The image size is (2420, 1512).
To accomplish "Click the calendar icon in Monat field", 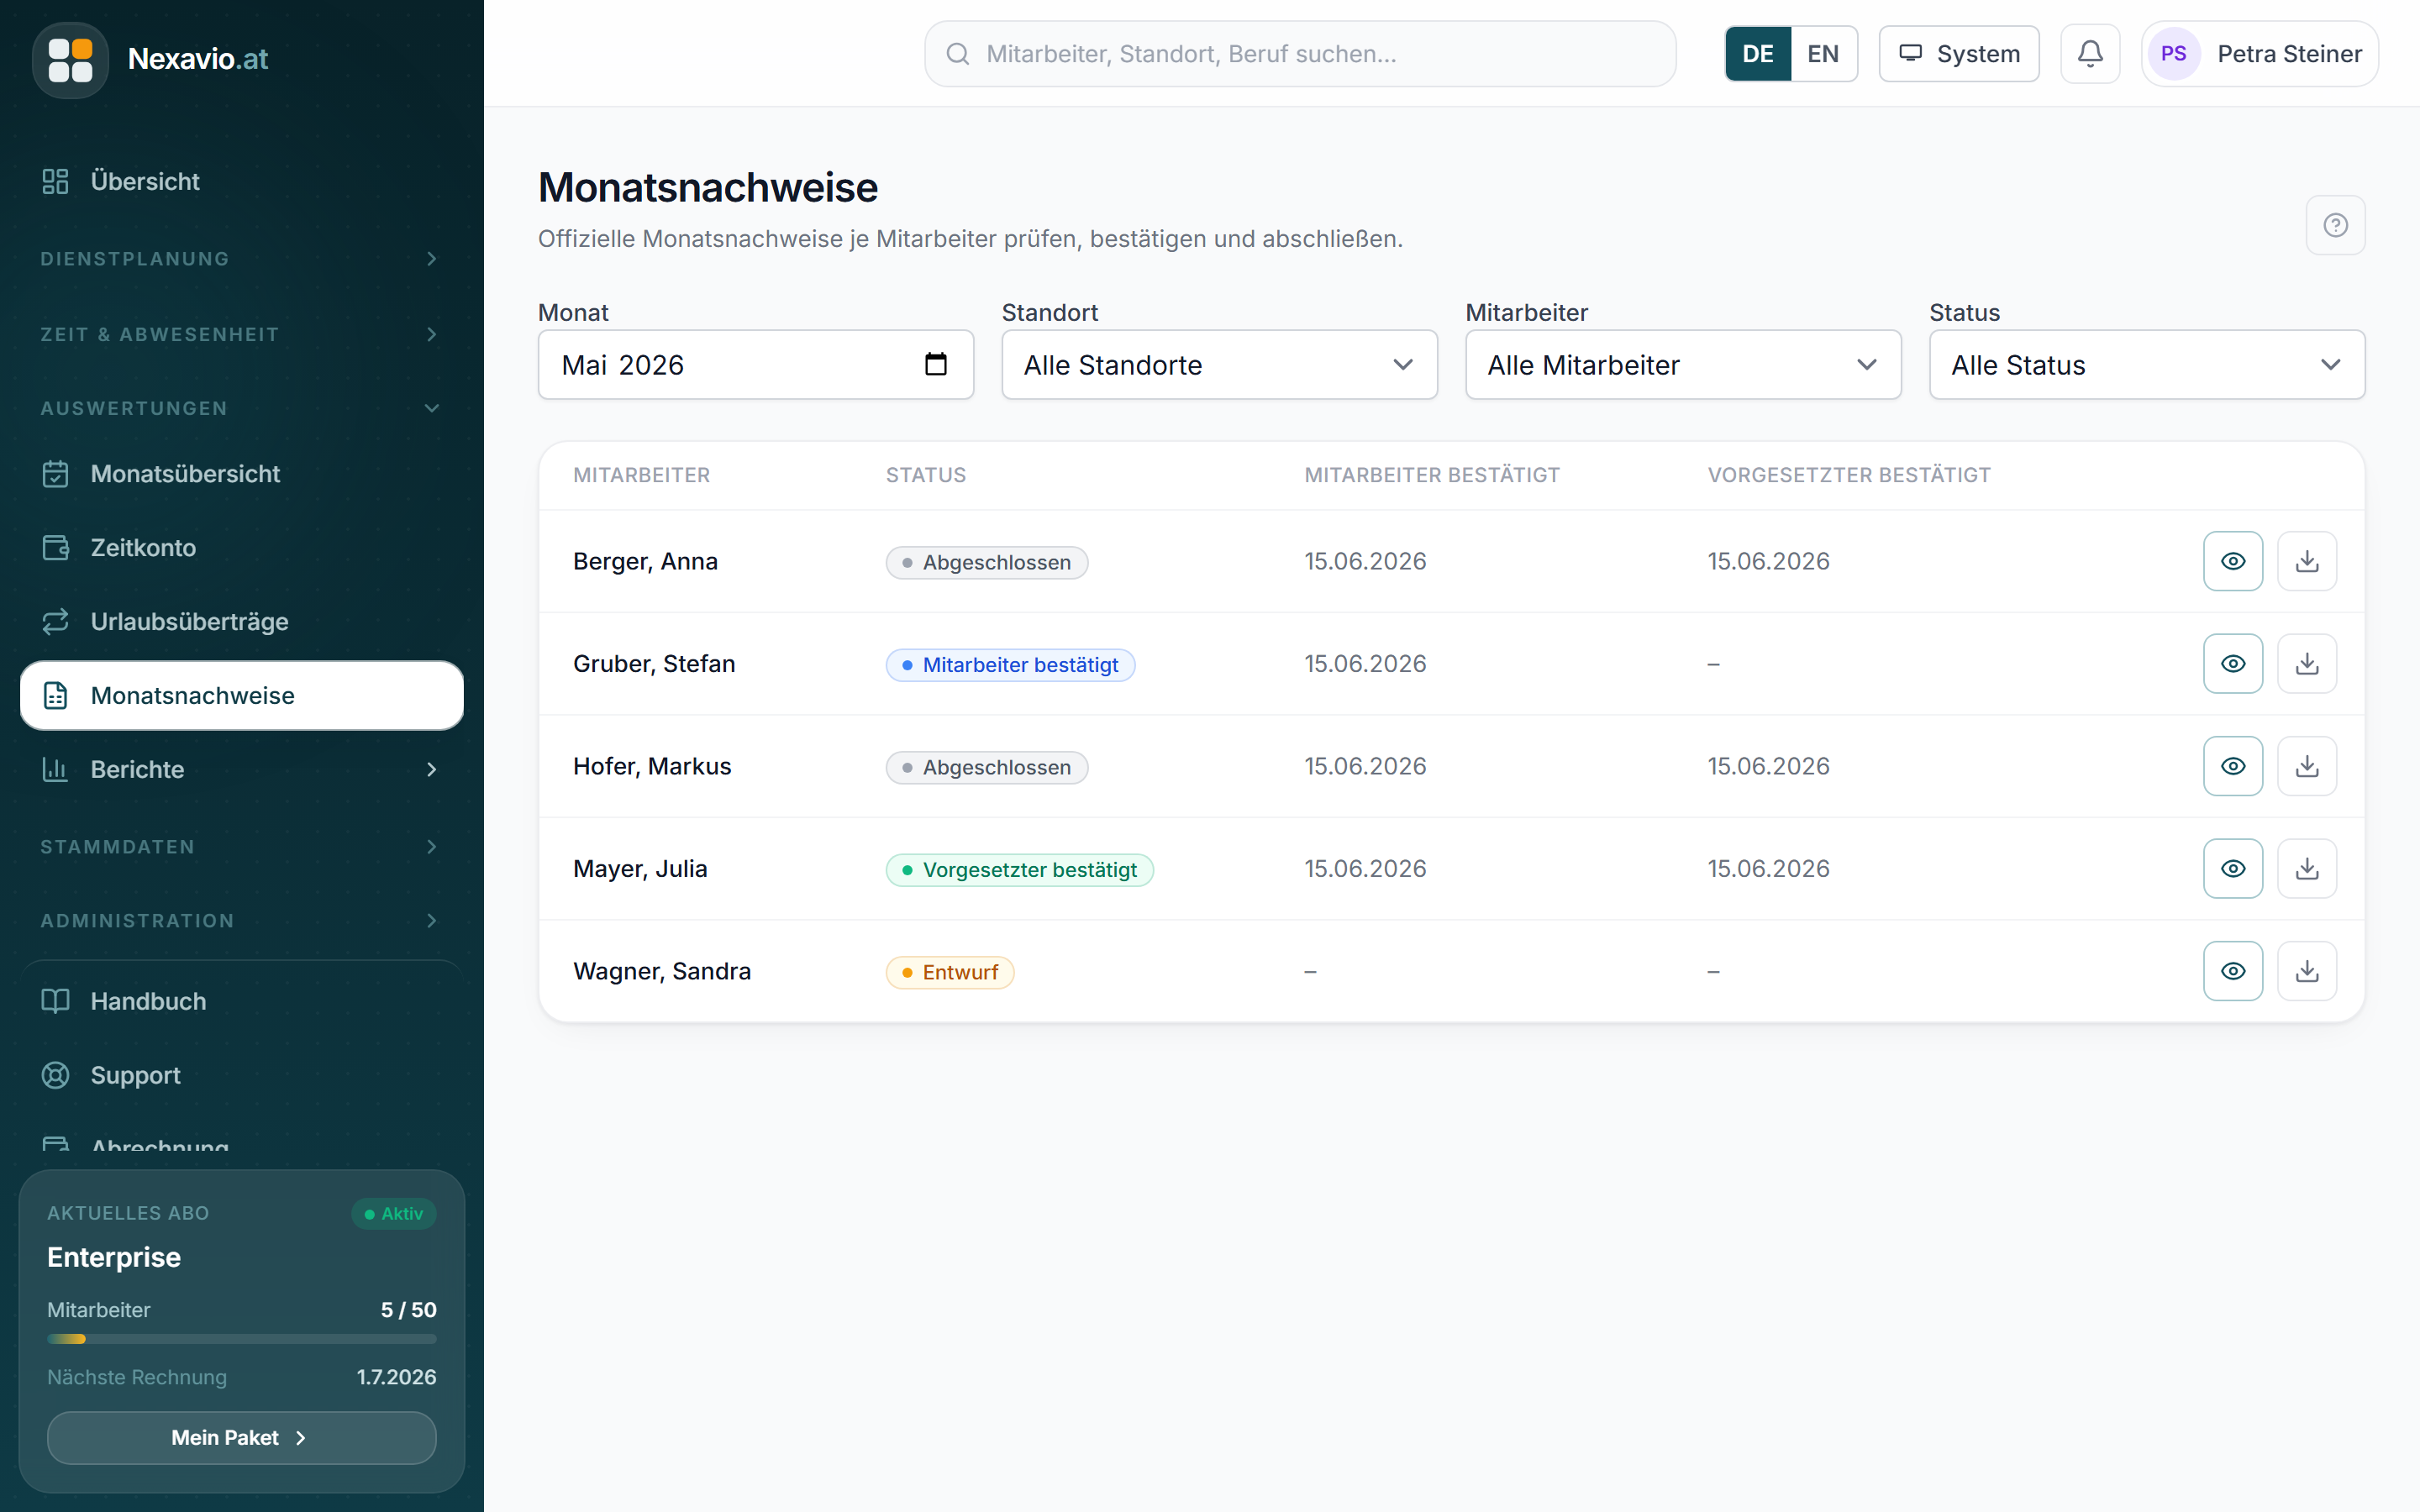I will 935,364.
